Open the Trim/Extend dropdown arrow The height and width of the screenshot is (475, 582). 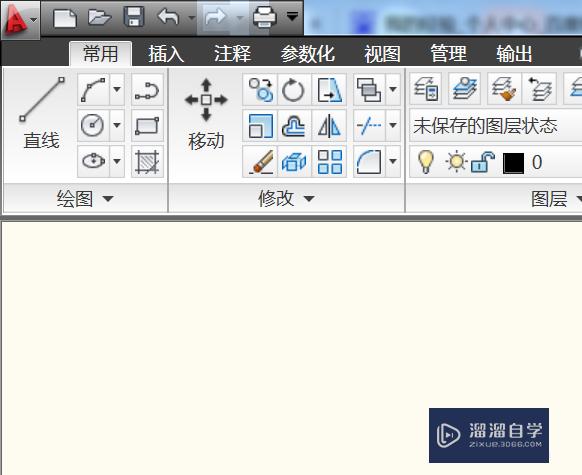[393, 125]
